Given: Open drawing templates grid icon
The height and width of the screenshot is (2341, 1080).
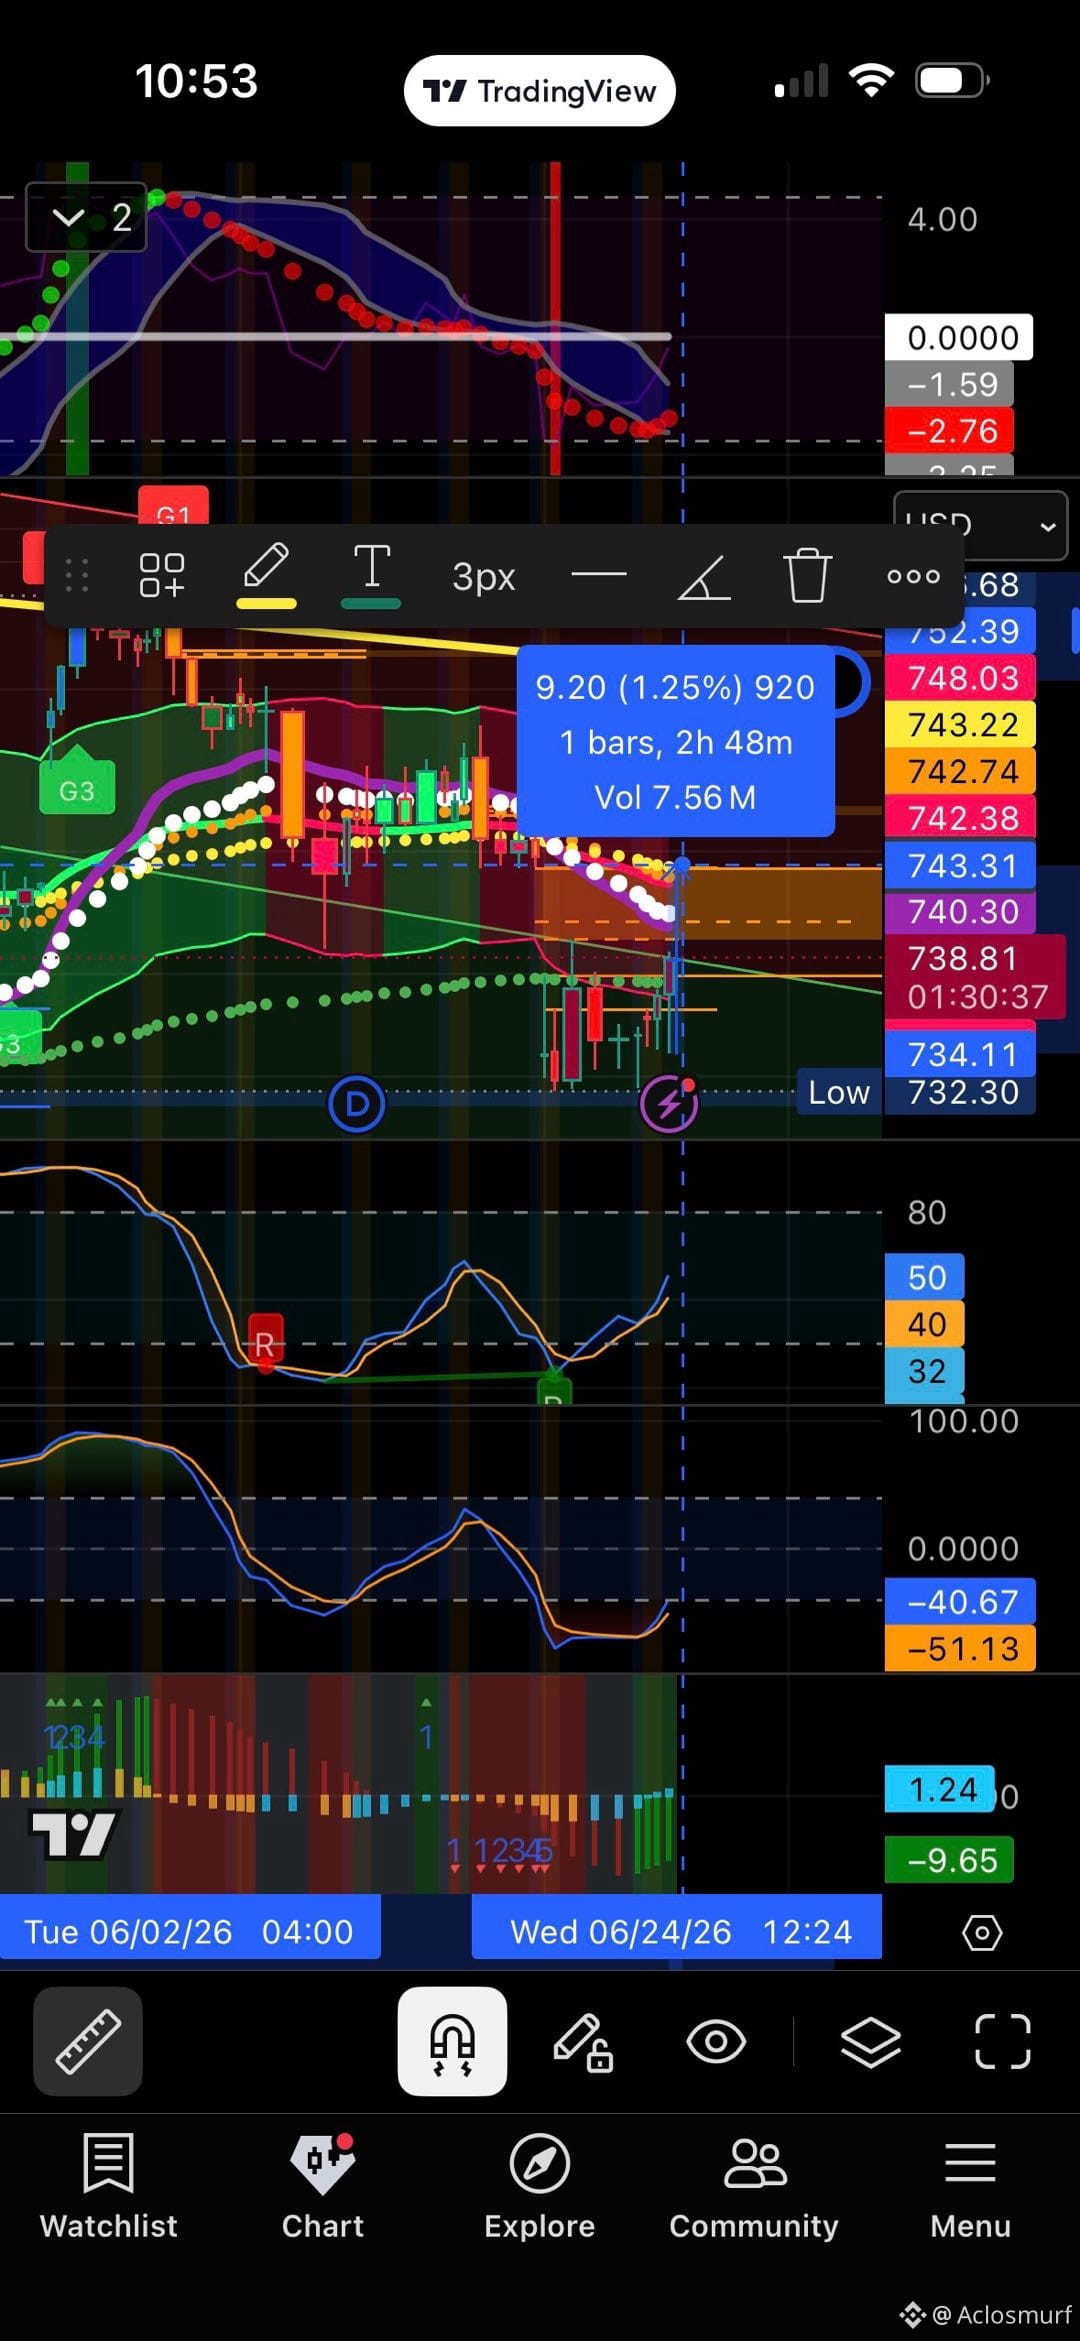Looking at the screenshot, I should (162, 576).
